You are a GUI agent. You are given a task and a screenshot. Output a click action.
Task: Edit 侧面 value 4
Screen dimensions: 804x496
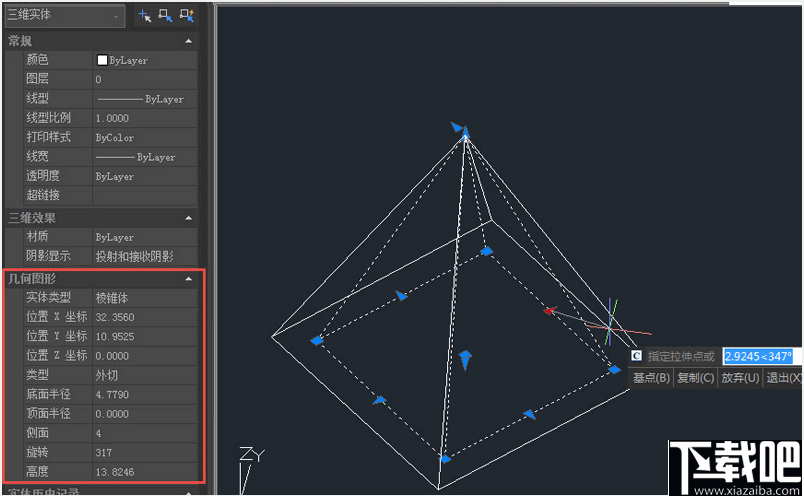point(145,433)
